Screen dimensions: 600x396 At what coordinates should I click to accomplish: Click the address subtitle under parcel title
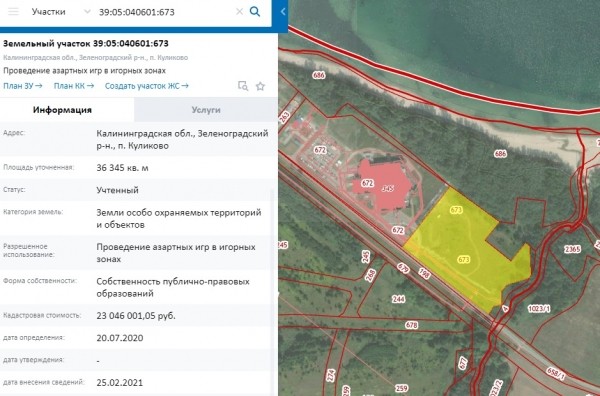pyautogui.click(x=96, y=58)
